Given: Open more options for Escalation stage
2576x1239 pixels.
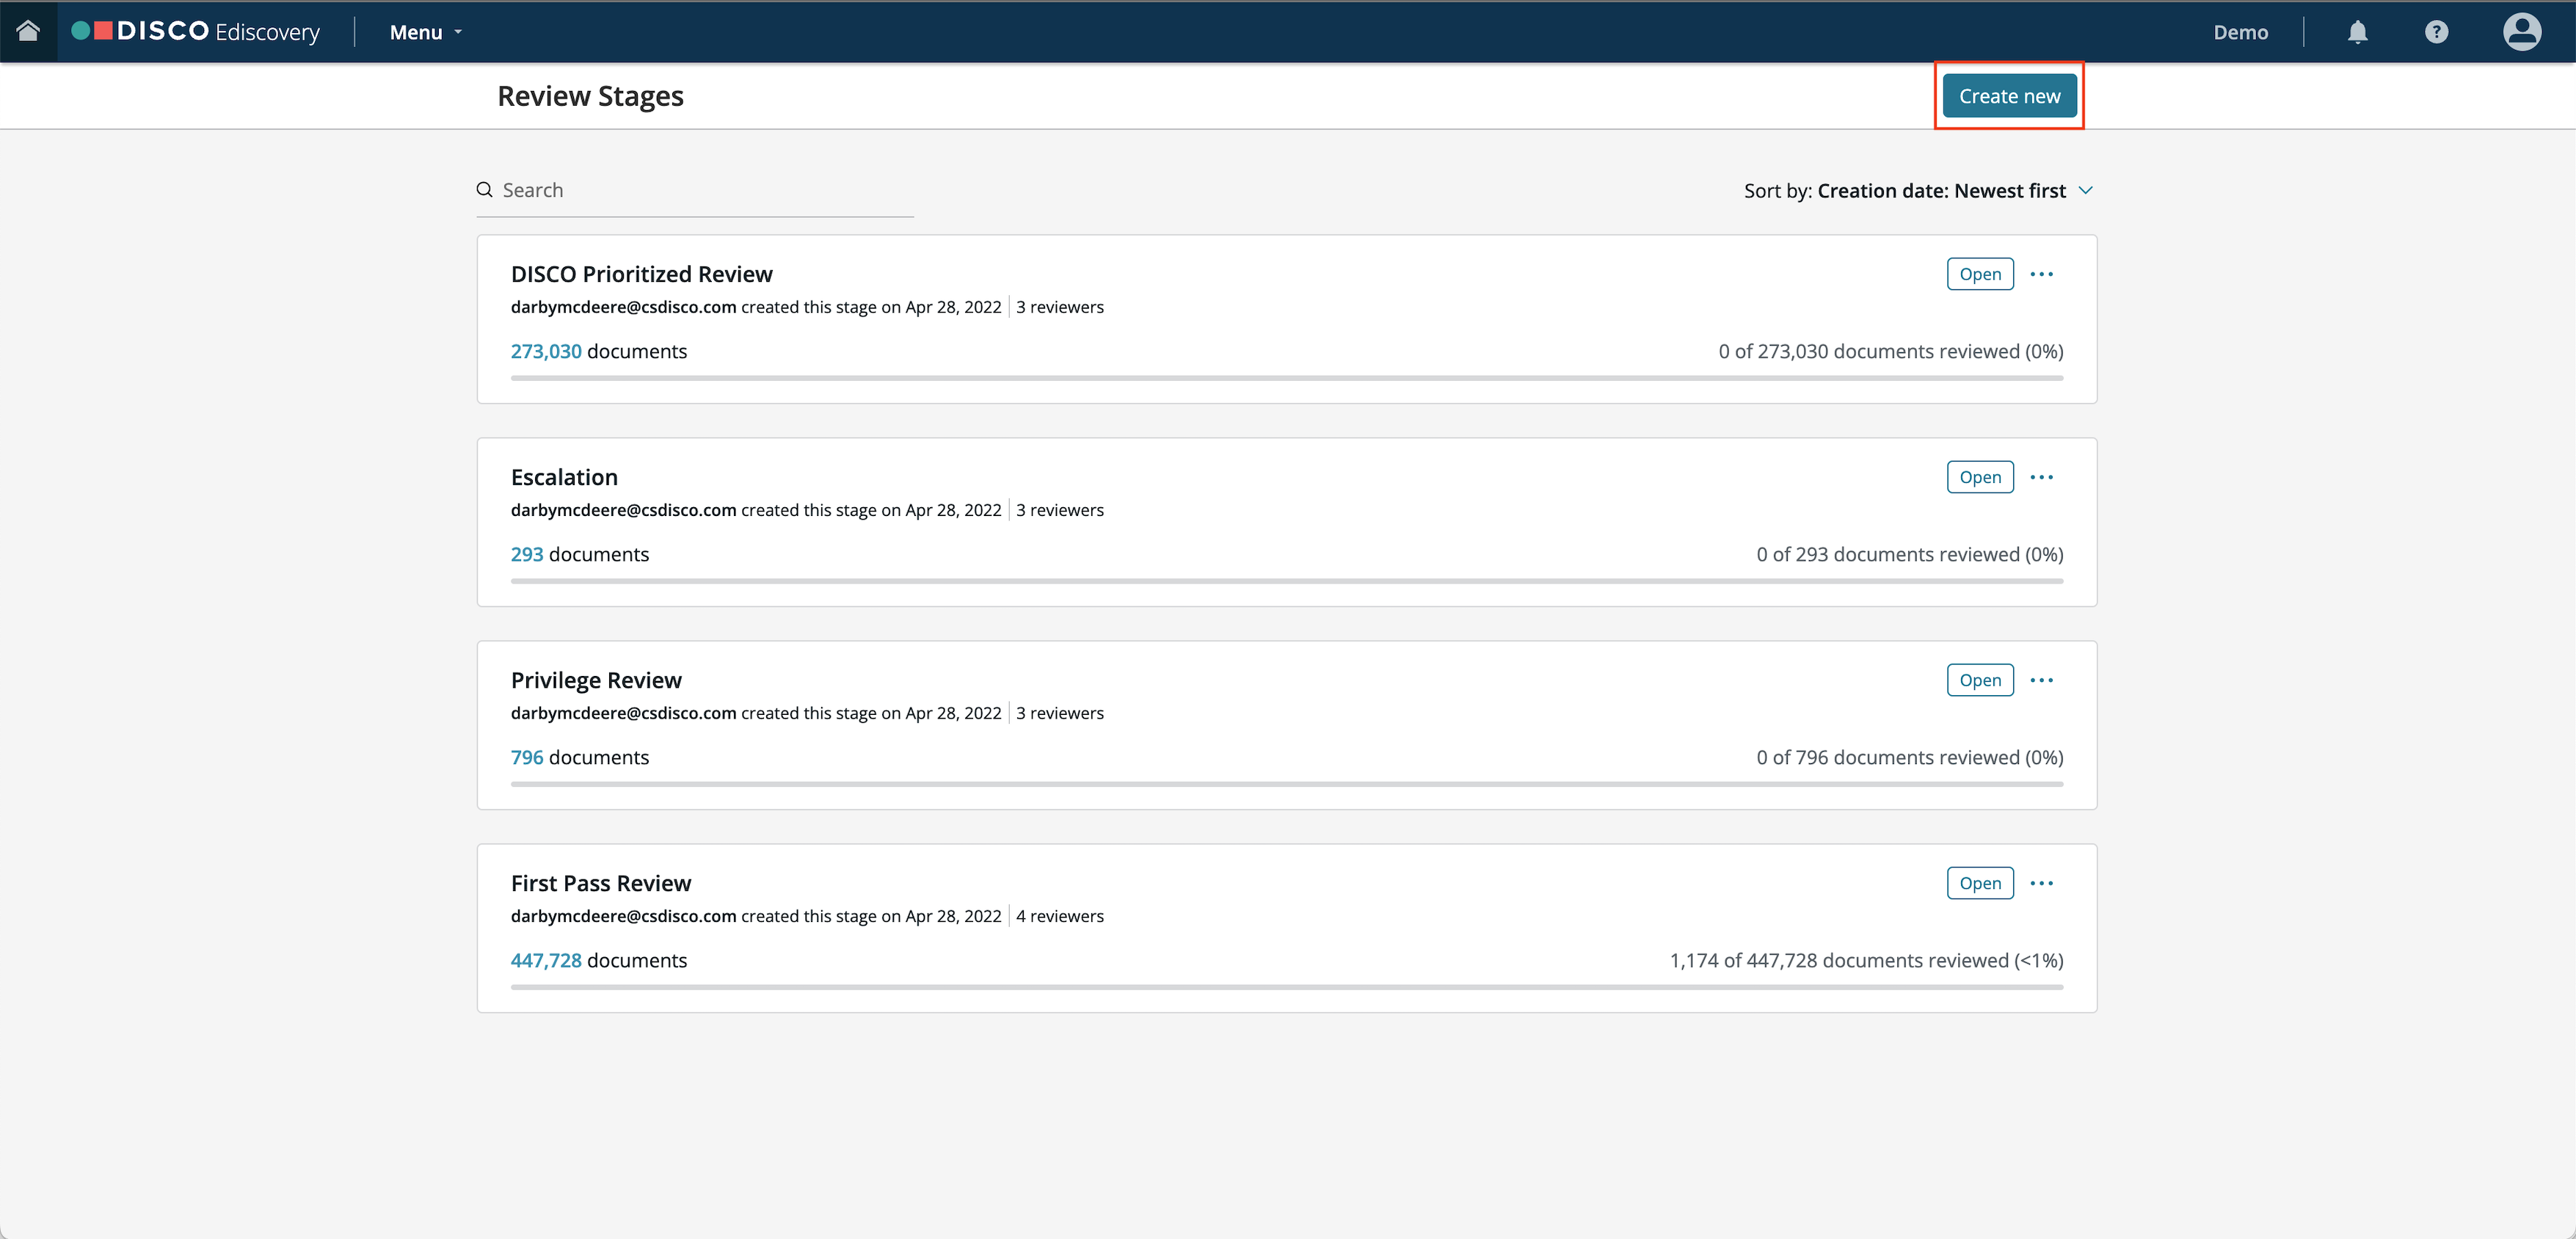Looking at the screenshot, I should [2041, 477].
